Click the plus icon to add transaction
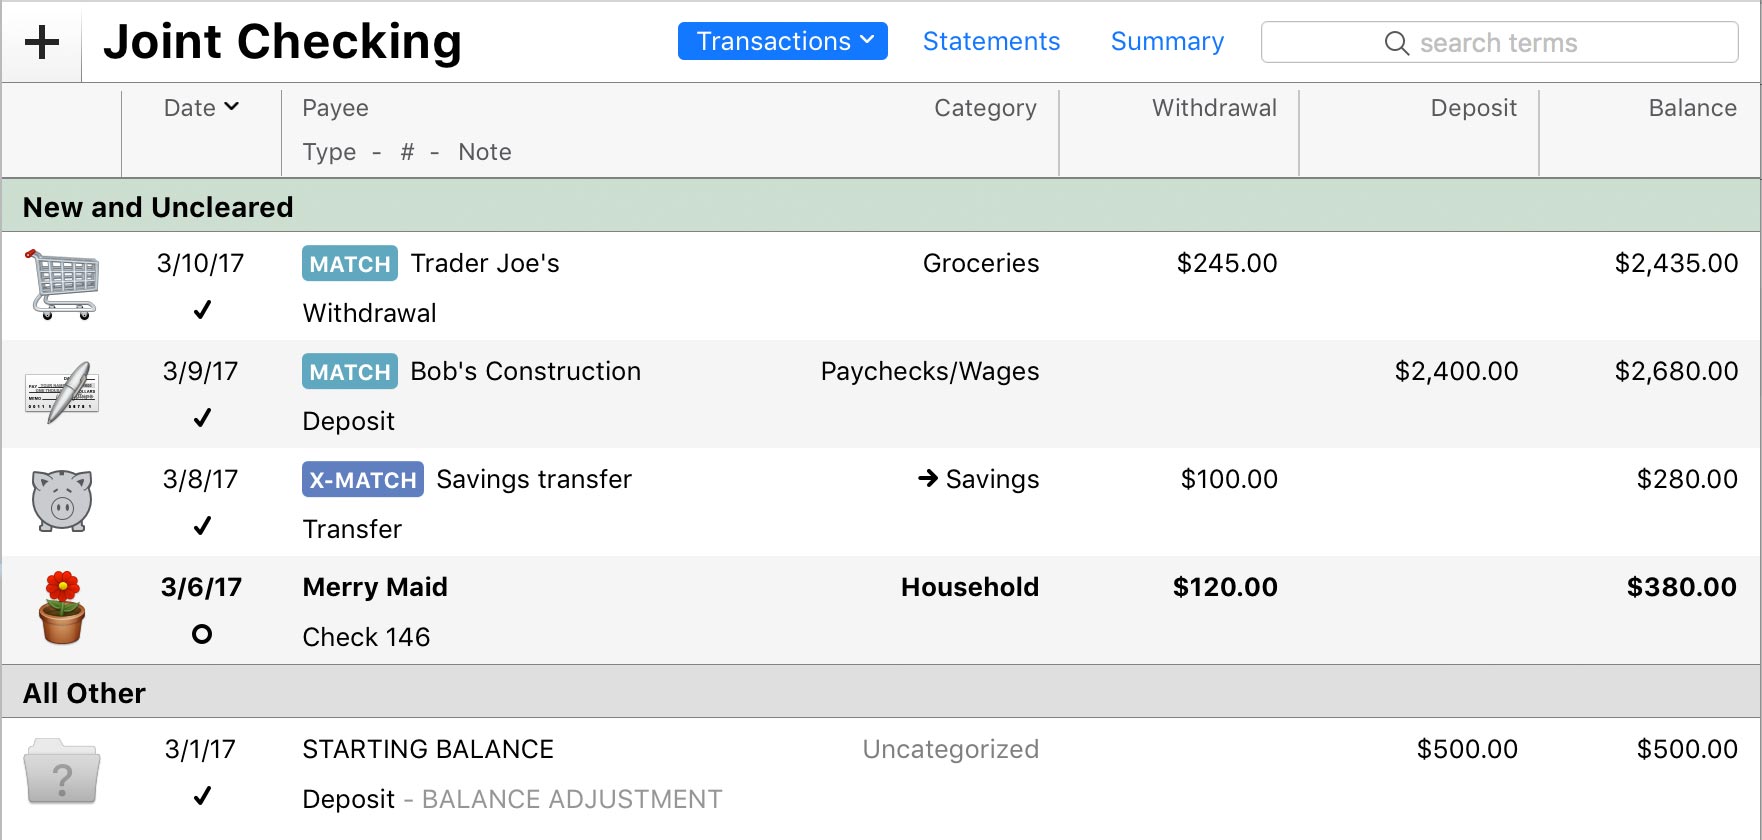This screenshot has width=1762, height=840. pyautogui.click(x=41, y=42)
